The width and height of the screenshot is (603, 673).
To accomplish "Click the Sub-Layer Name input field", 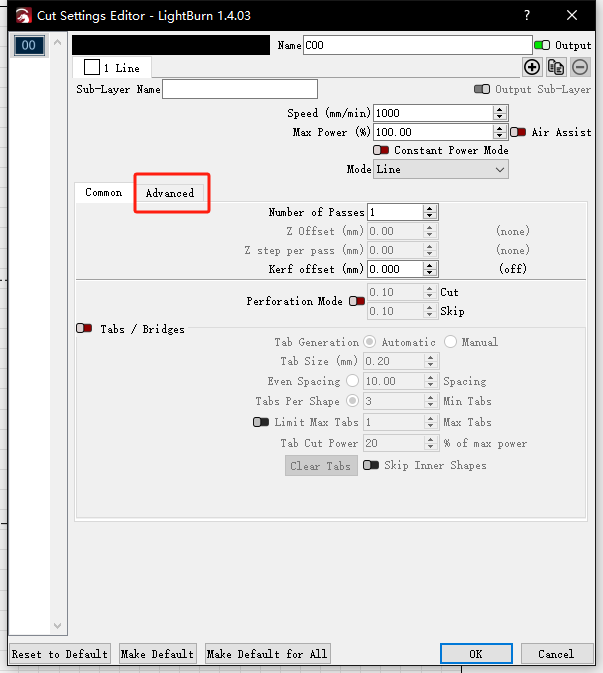I will click(x=240, y=89).
